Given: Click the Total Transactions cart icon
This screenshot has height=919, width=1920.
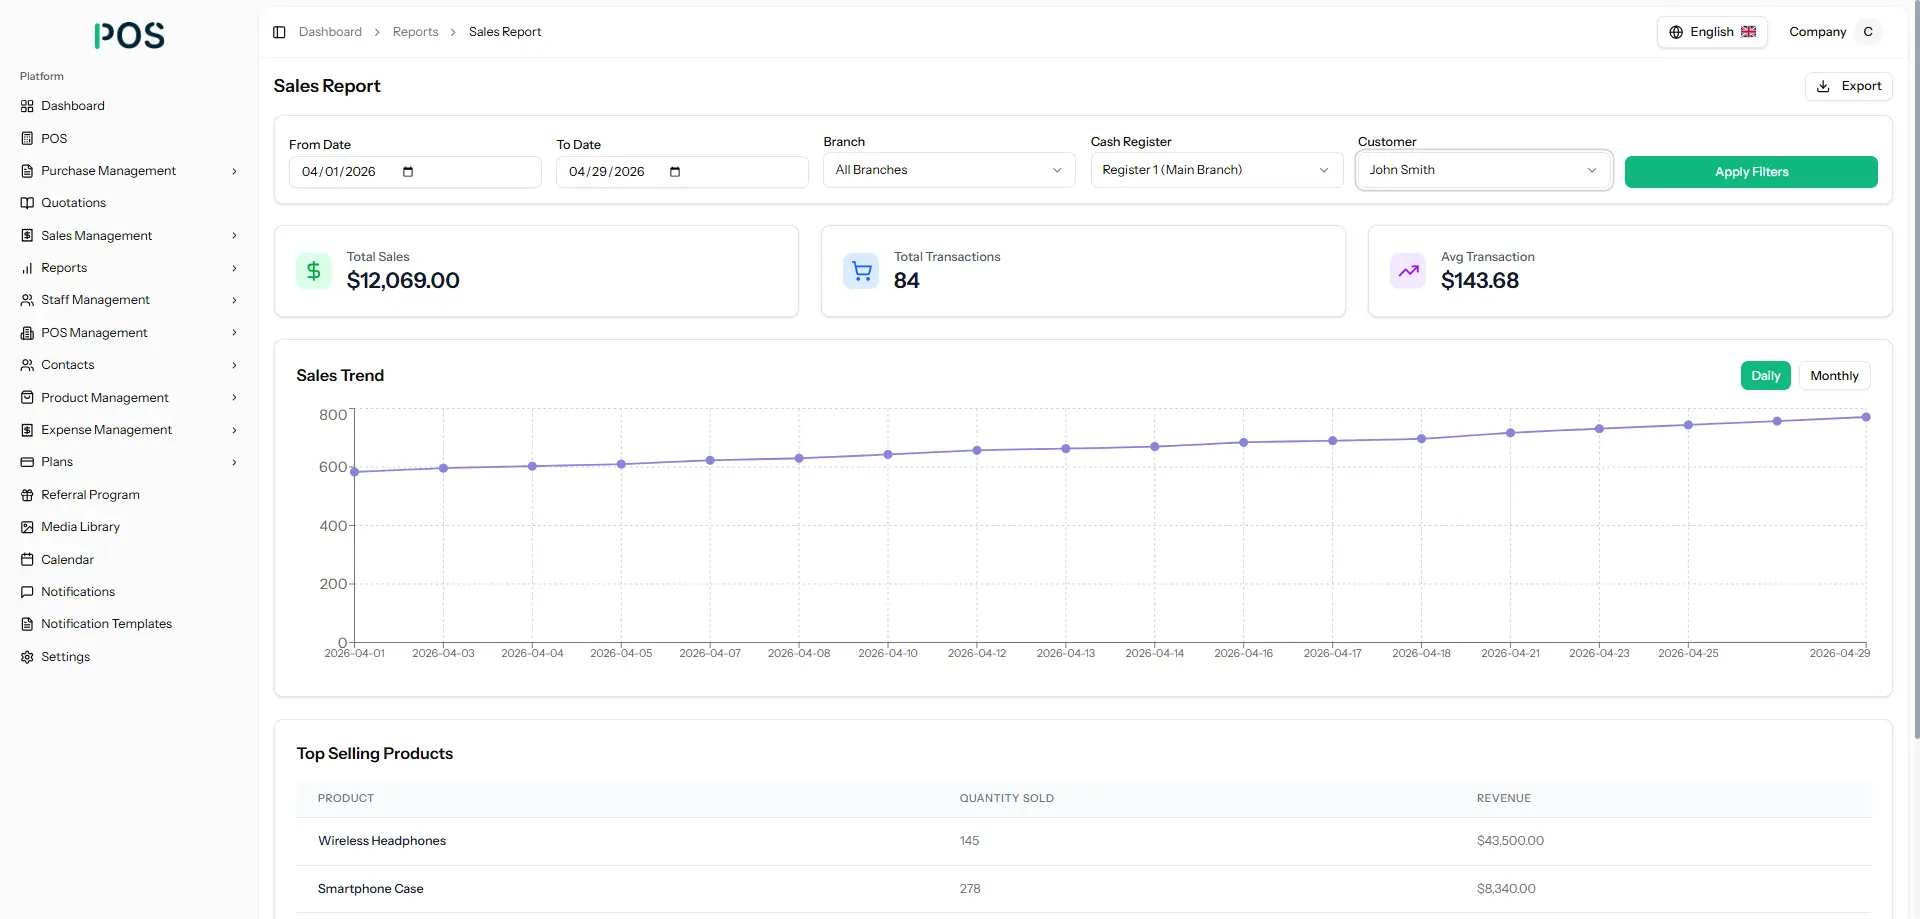Looking at the screenshot, I should [x=861, y=271].
